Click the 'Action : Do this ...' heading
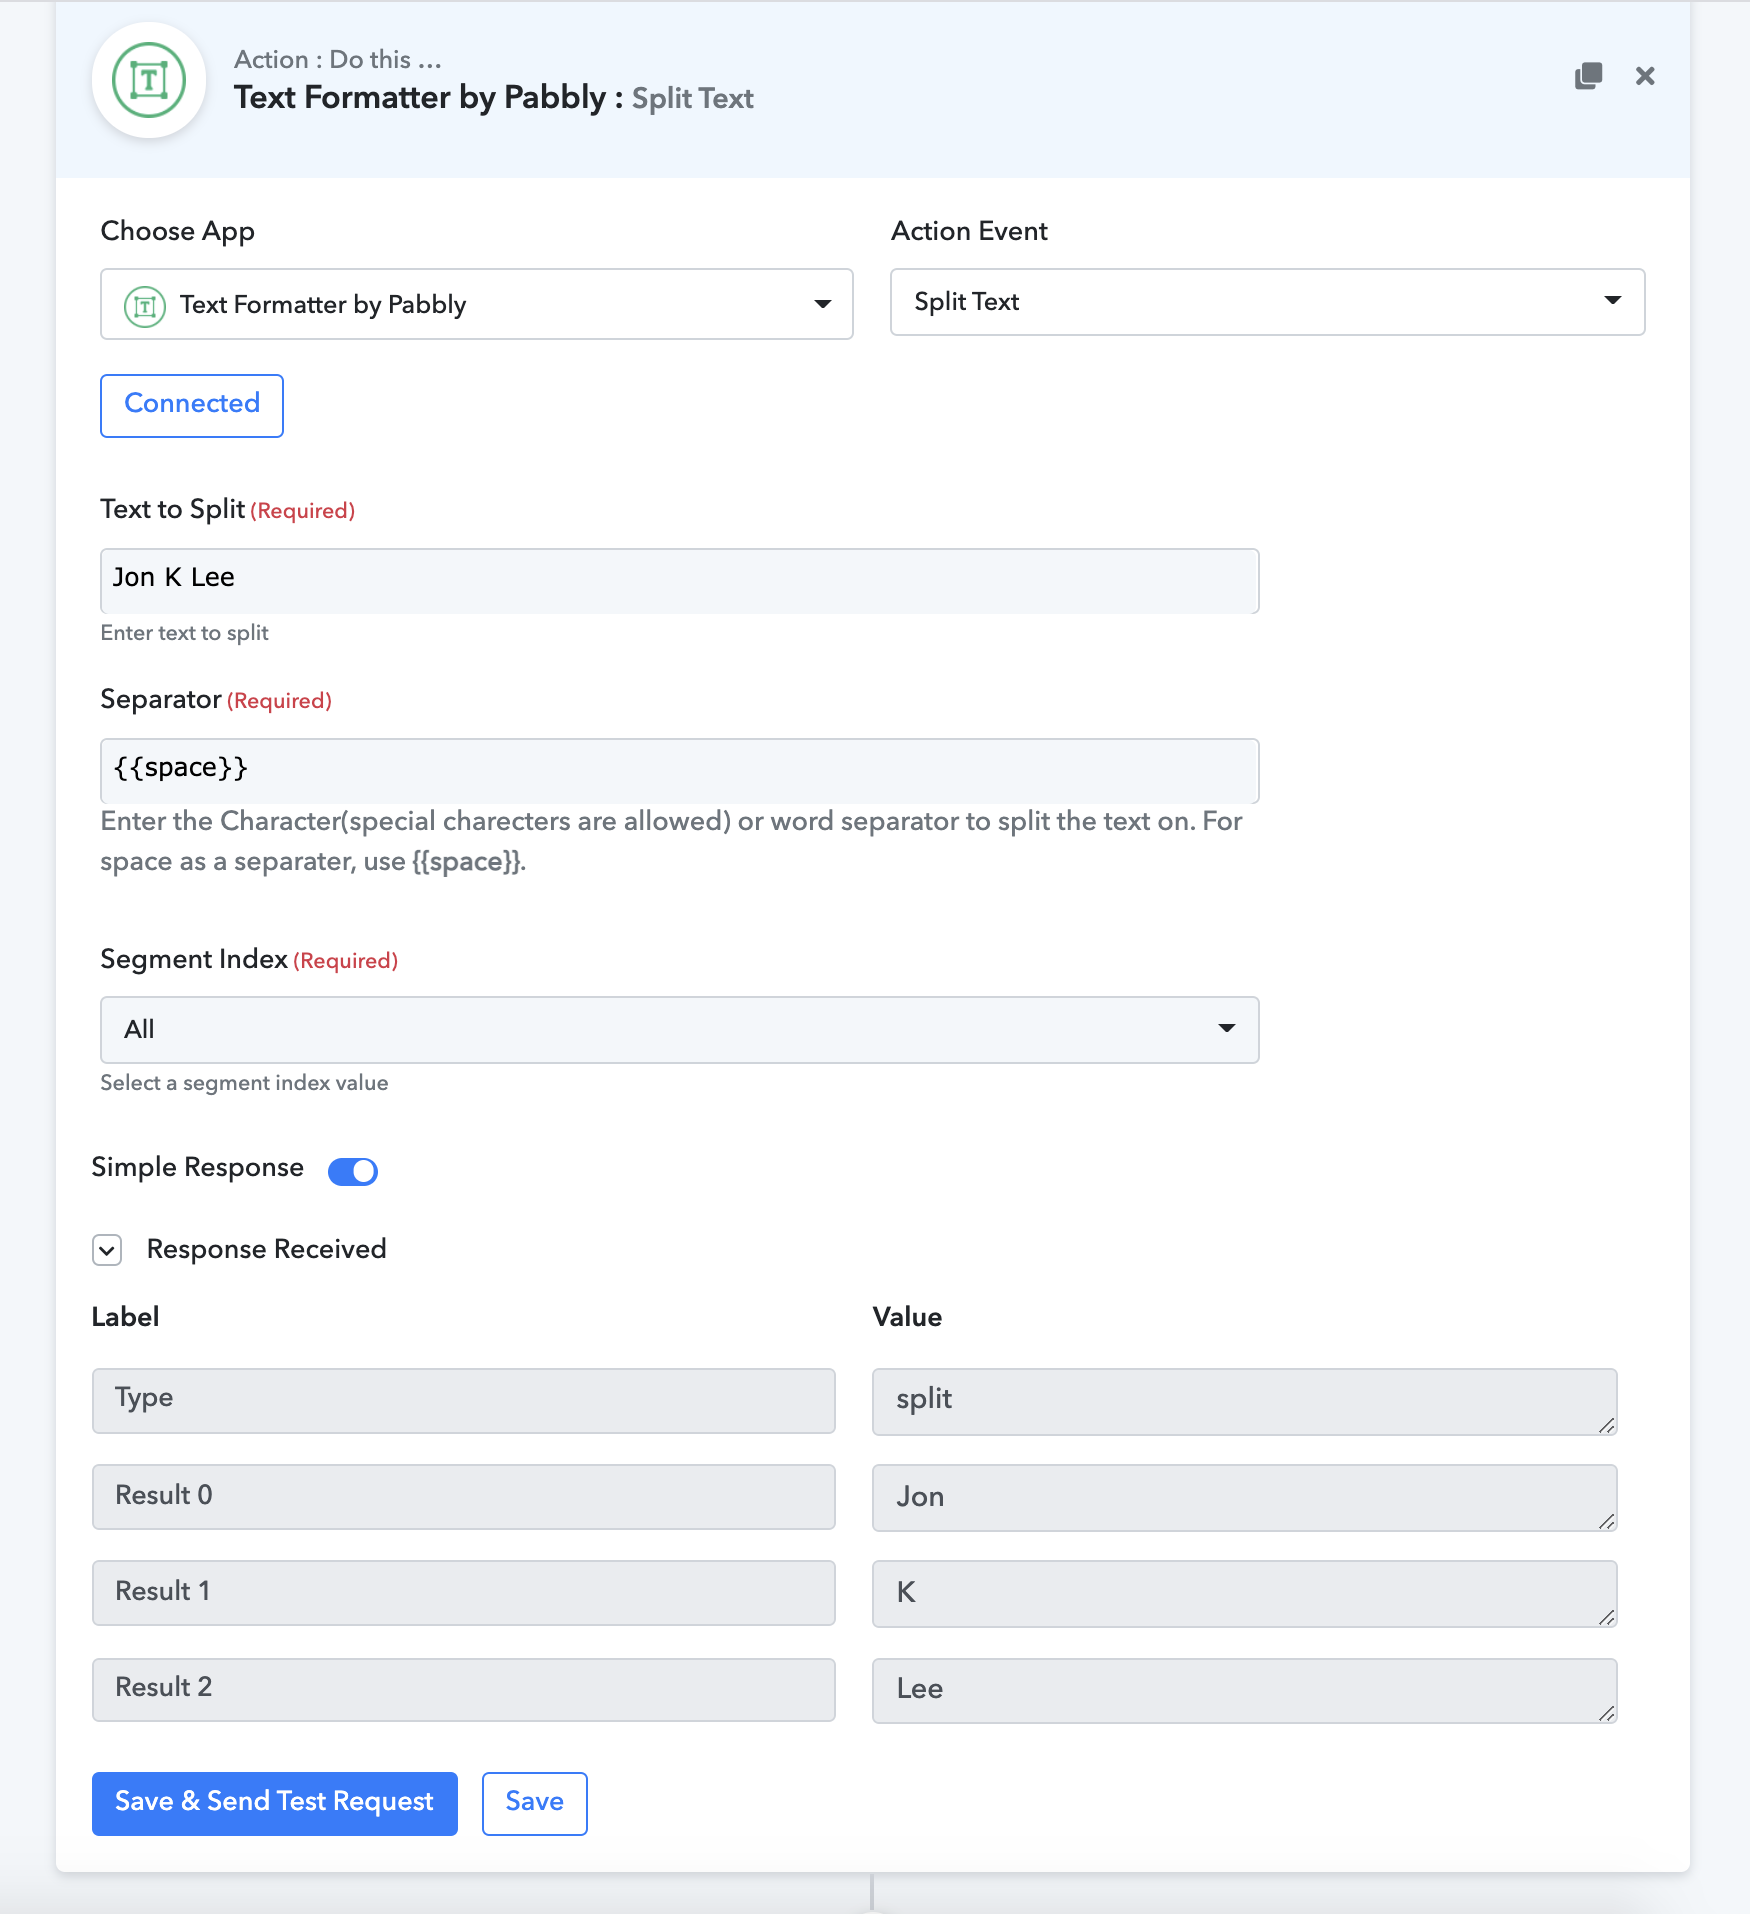The width and height of the screenshot is (1750, 1914). 338,60
